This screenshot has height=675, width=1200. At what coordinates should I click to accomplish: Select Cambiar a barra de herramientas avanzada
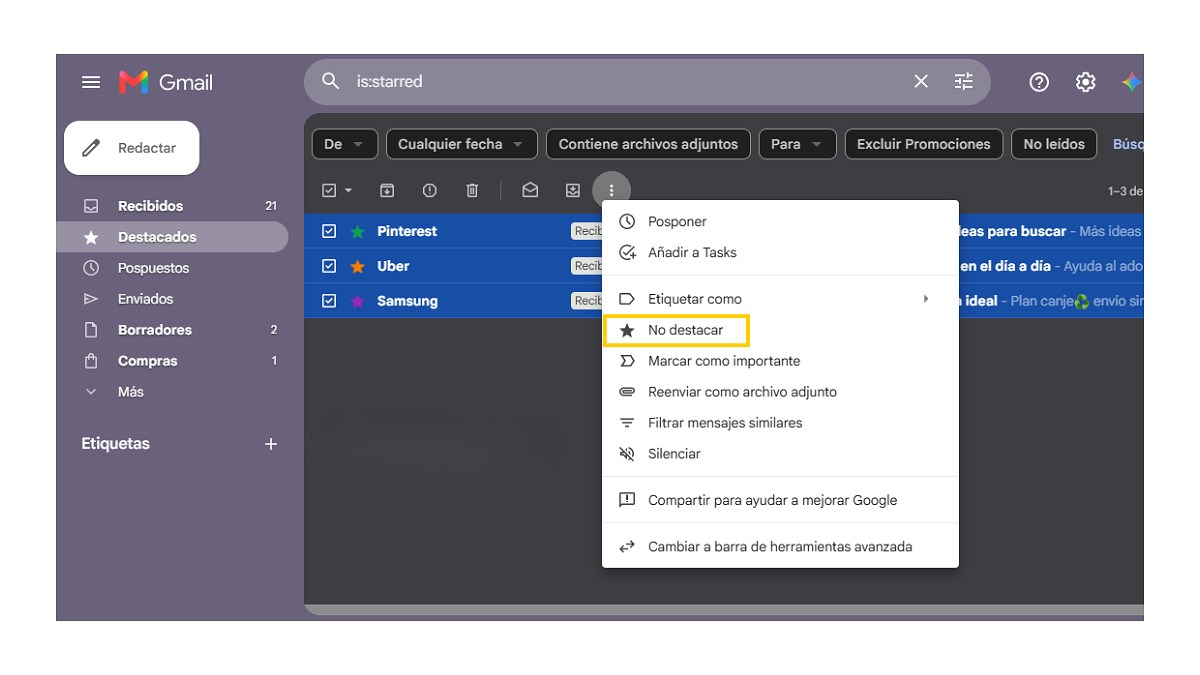click(780, 547)
